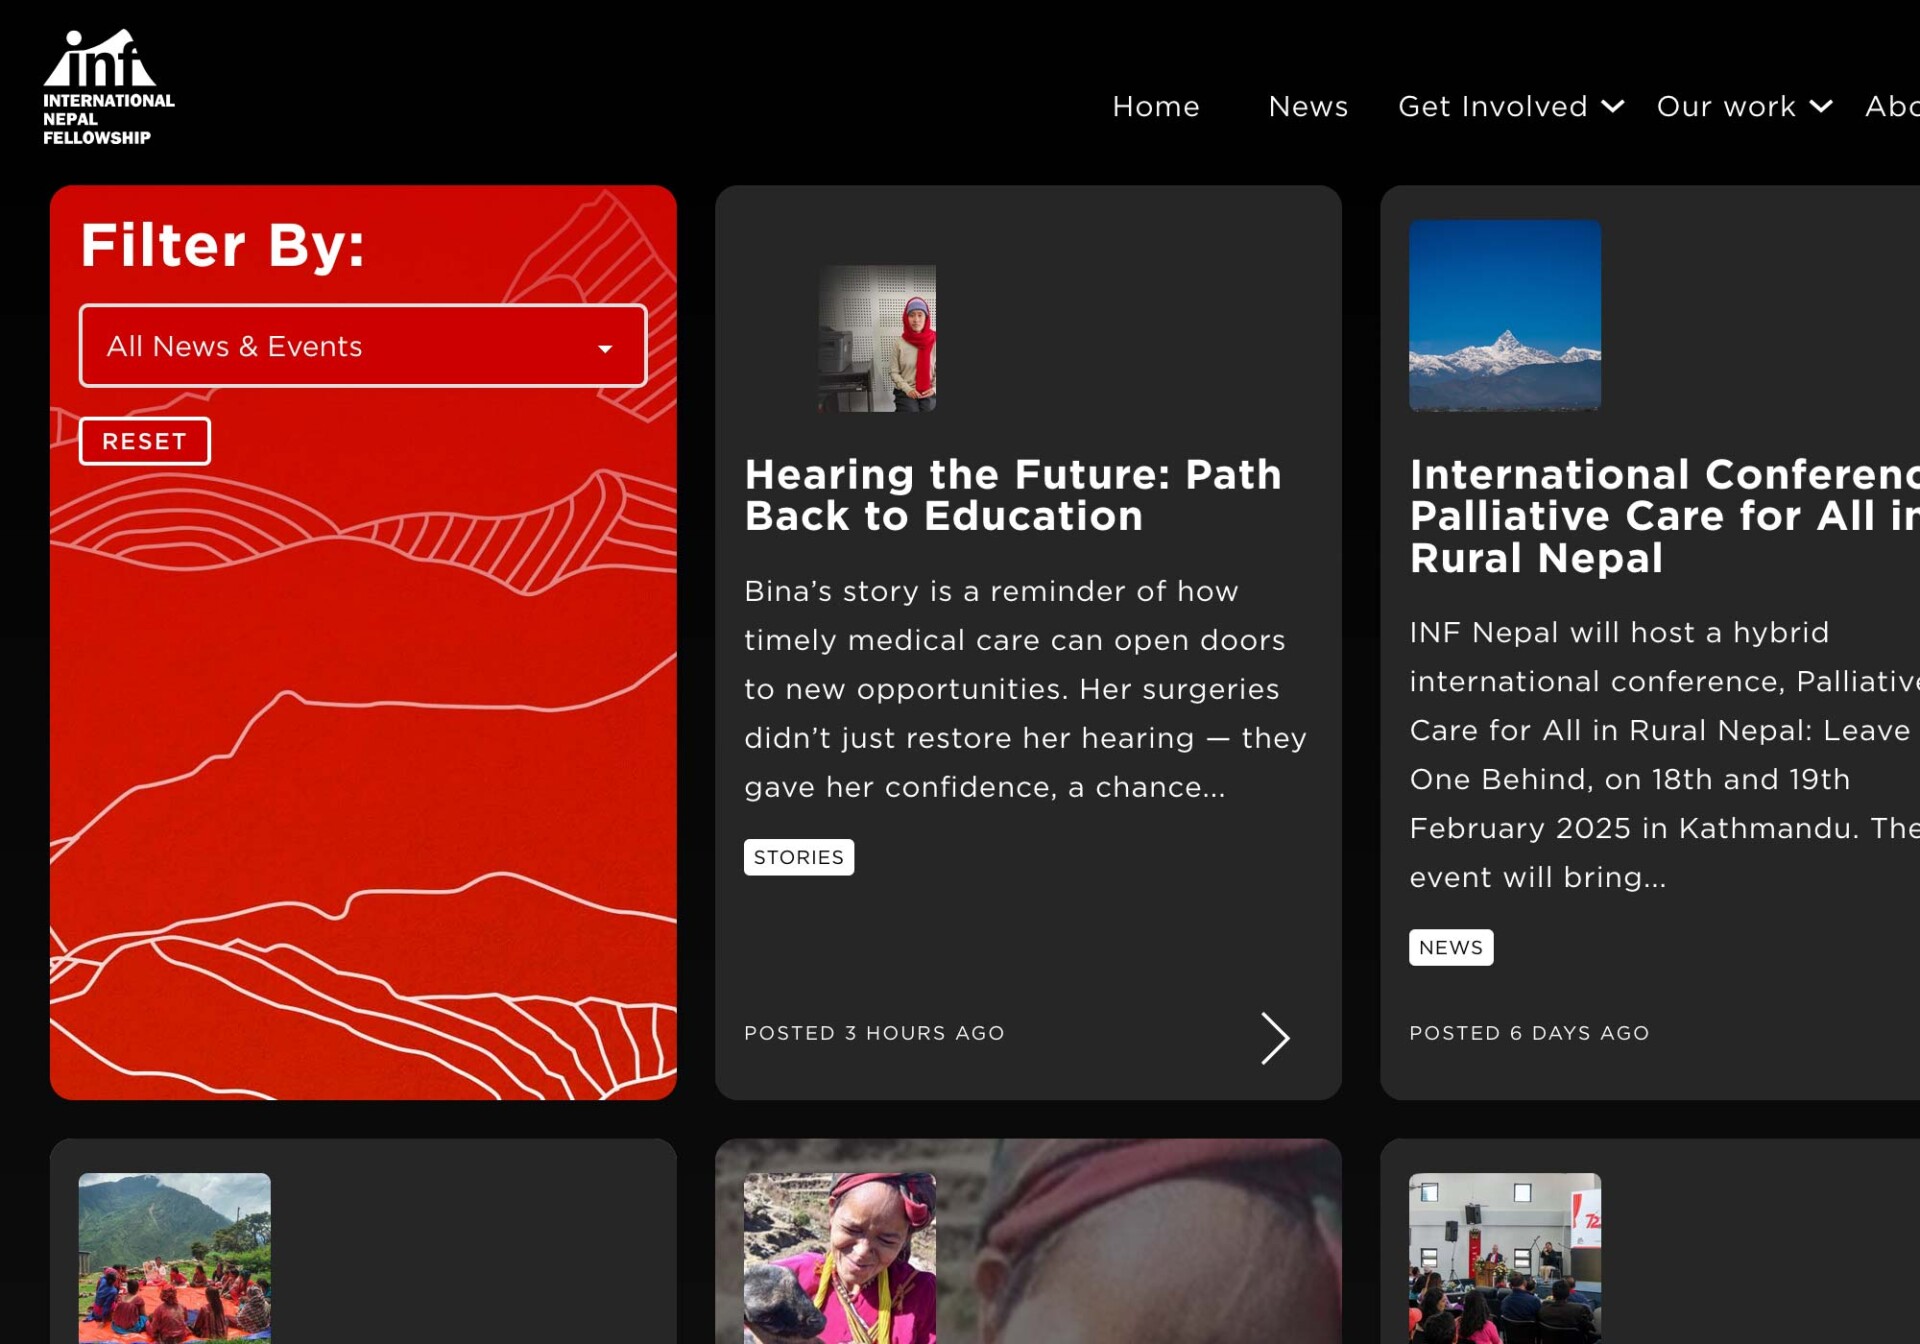Viewport: 1920px width, 1344px height.
Task: Open the snowy mountain peak thumbnail
Action: point(1505,316)
